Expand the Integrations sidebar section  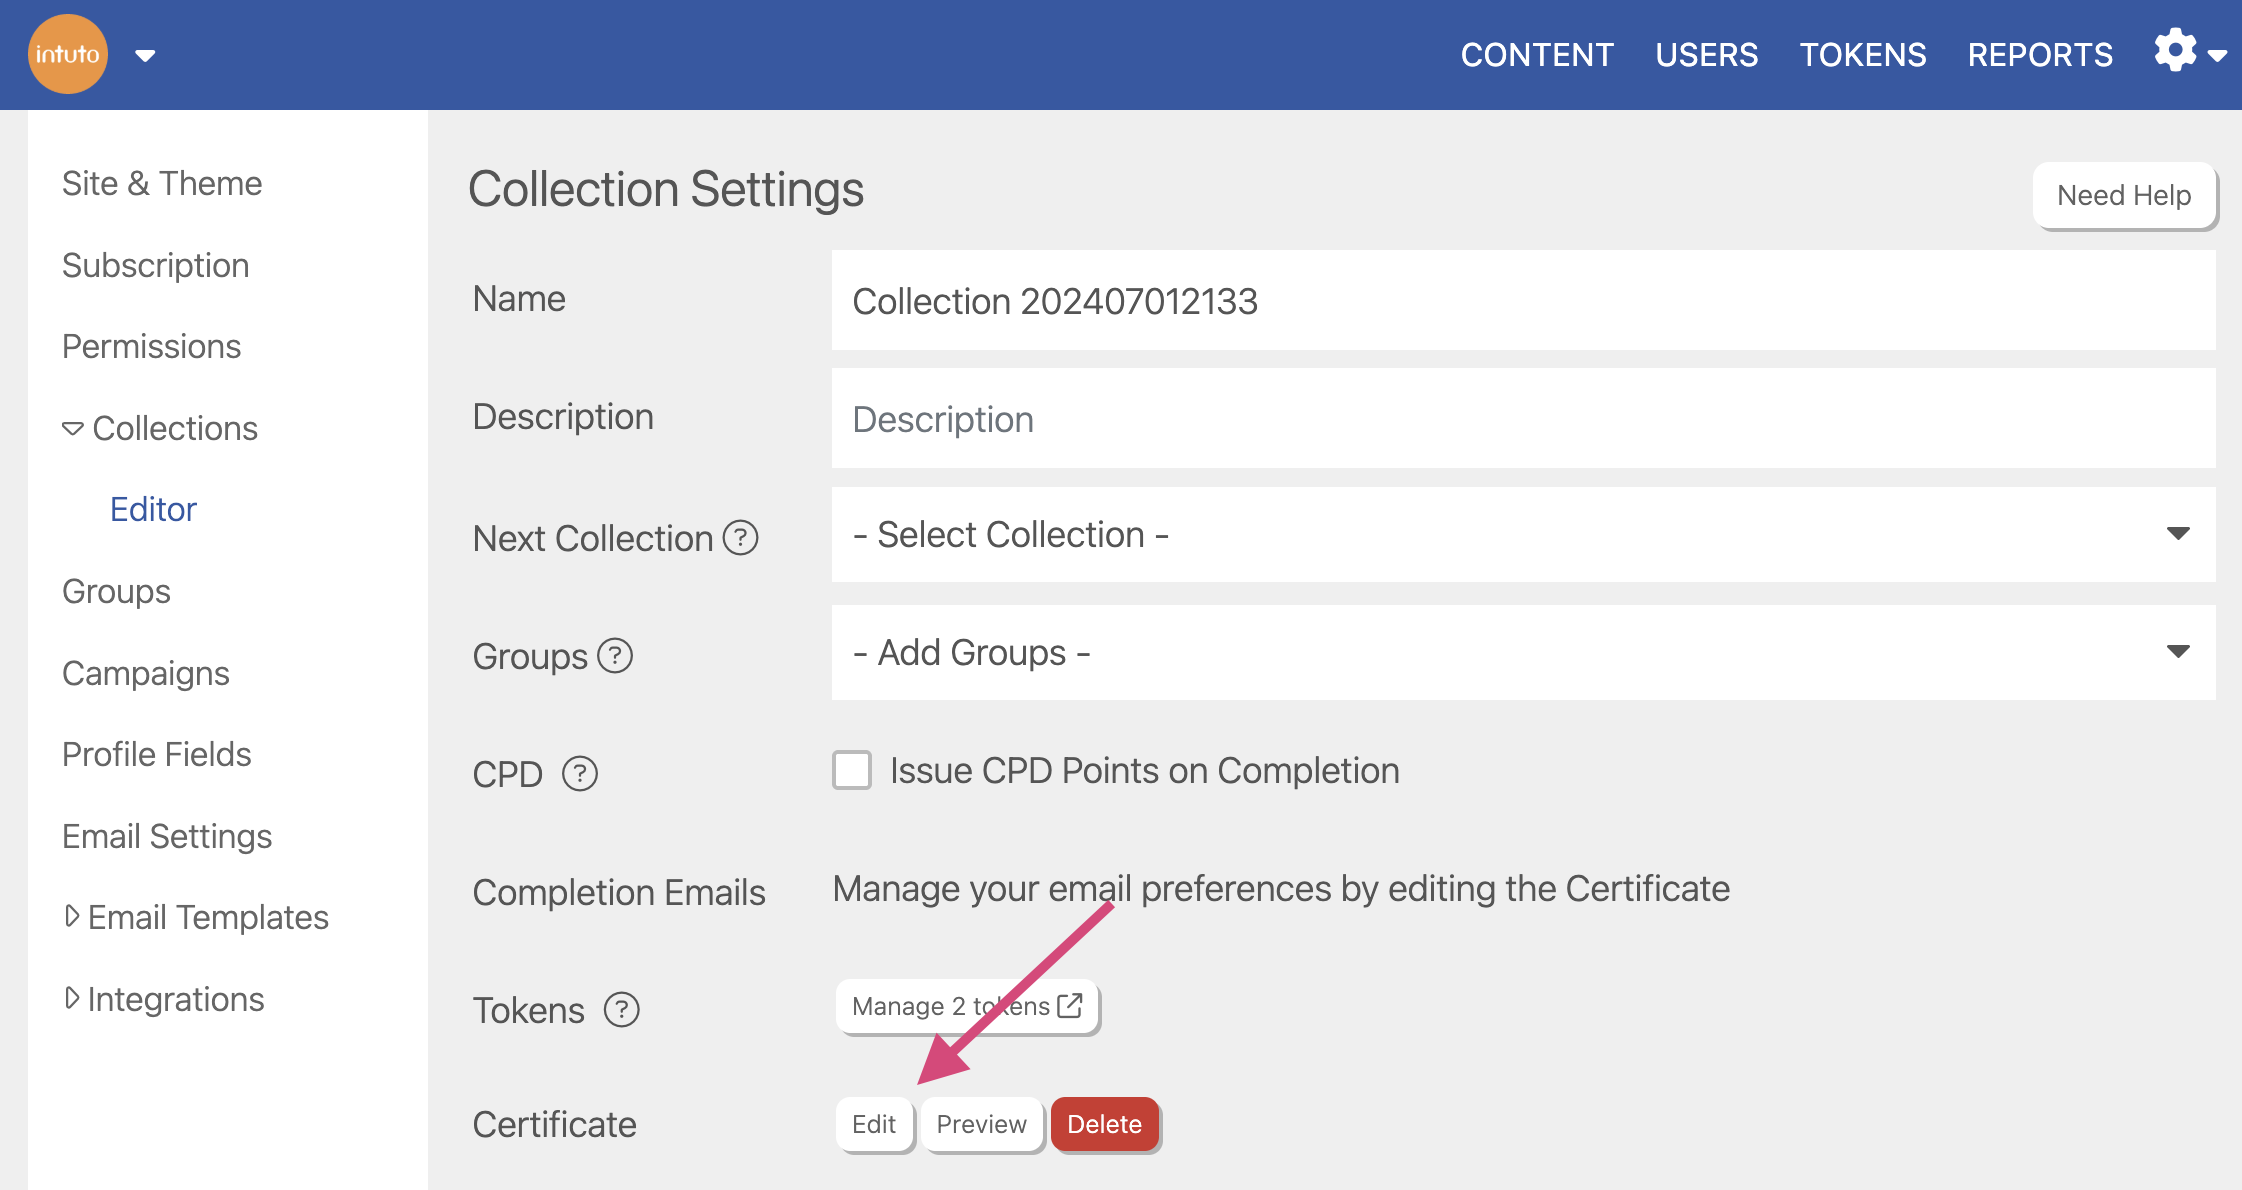71,998
